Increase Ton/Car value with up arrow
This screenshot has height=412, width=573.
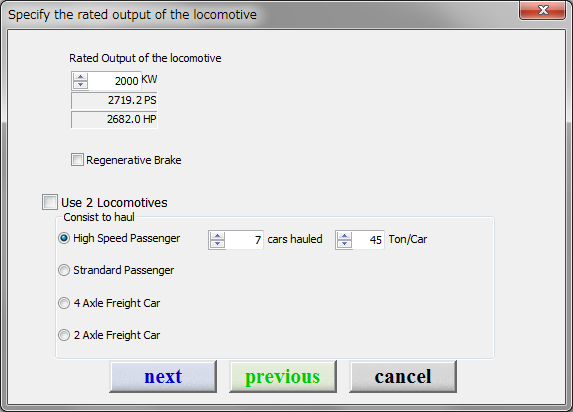pos(344,236)
